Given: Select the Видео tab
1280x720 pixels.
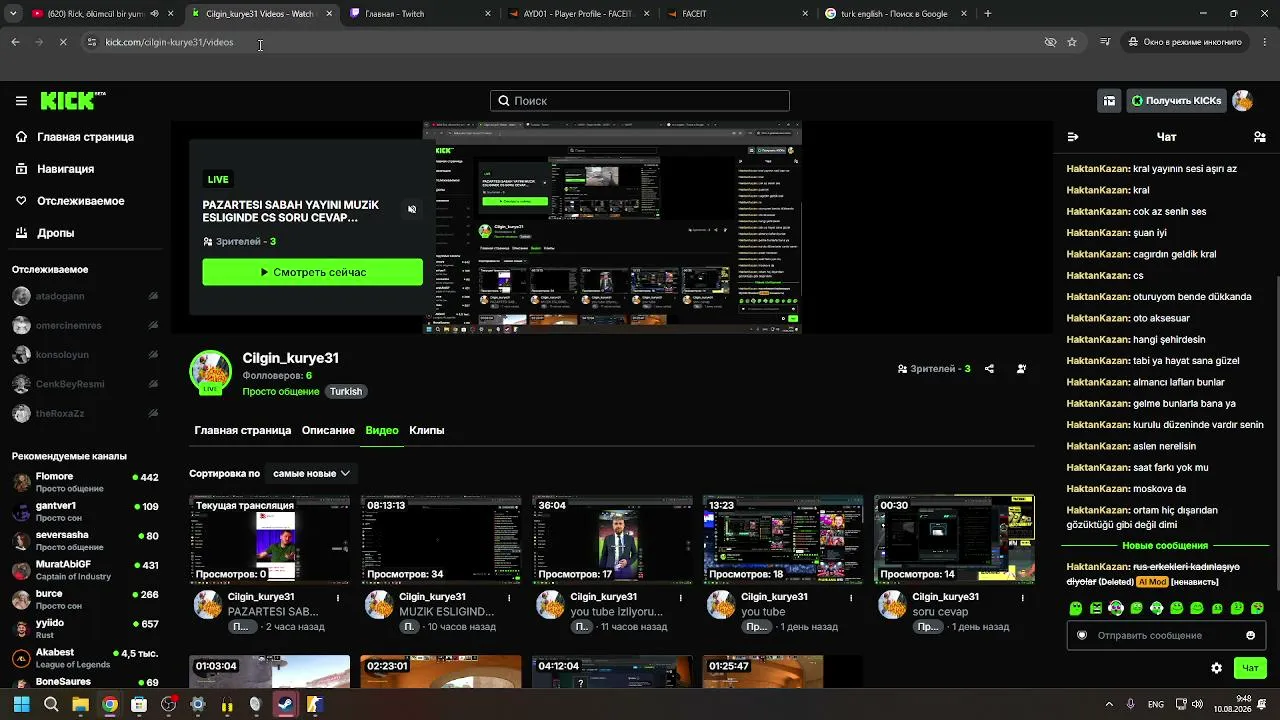Looking at the screenshot, I should point(382,430).
